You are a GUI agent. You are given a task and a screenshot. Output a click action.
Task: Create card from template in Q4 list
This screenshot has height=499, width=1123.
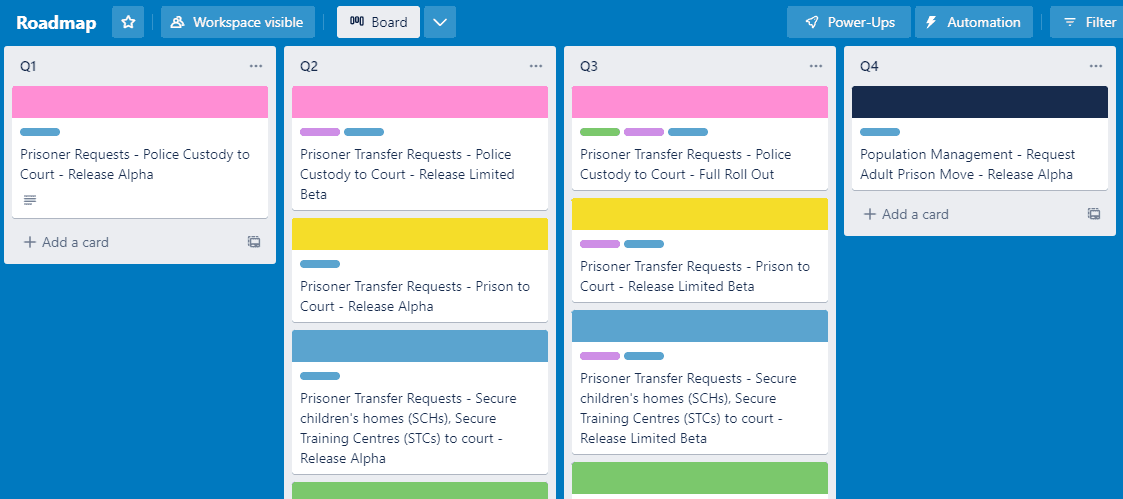tap(1094, 214)
